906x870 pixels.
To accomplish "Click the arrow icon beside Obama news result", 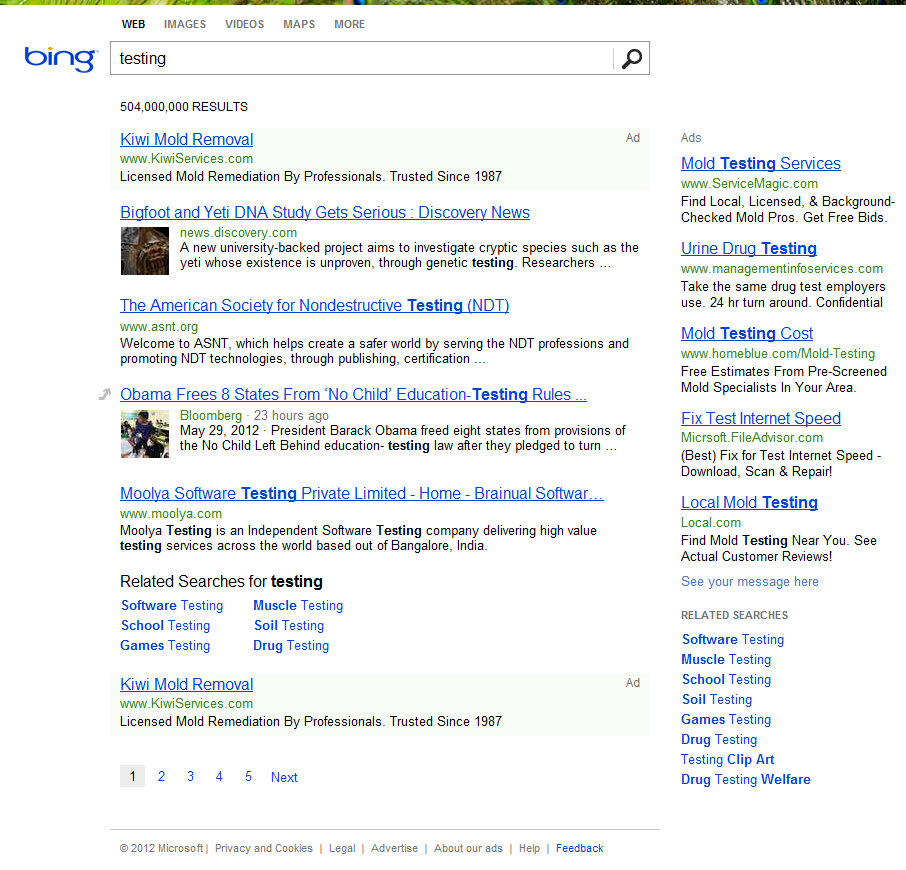I will tap(105, 395).
